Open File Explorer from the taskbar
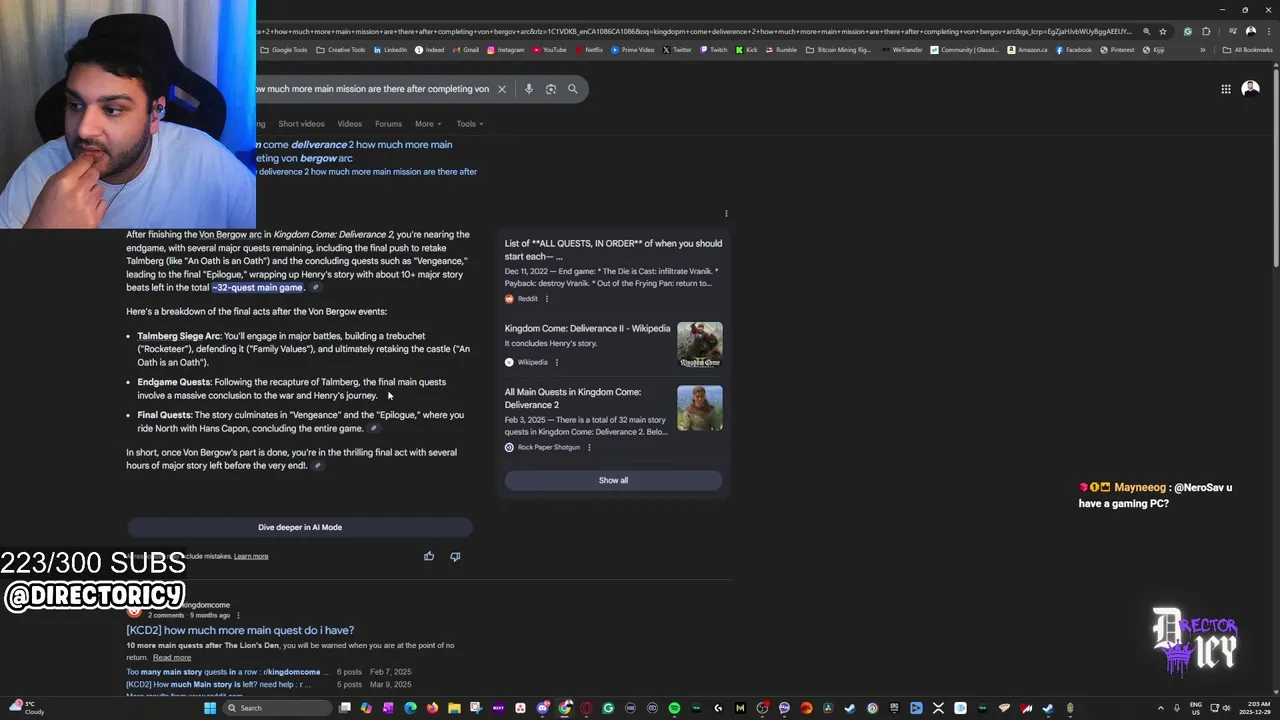This screenshot has height=720, width=1280. (x=454, y=708)
